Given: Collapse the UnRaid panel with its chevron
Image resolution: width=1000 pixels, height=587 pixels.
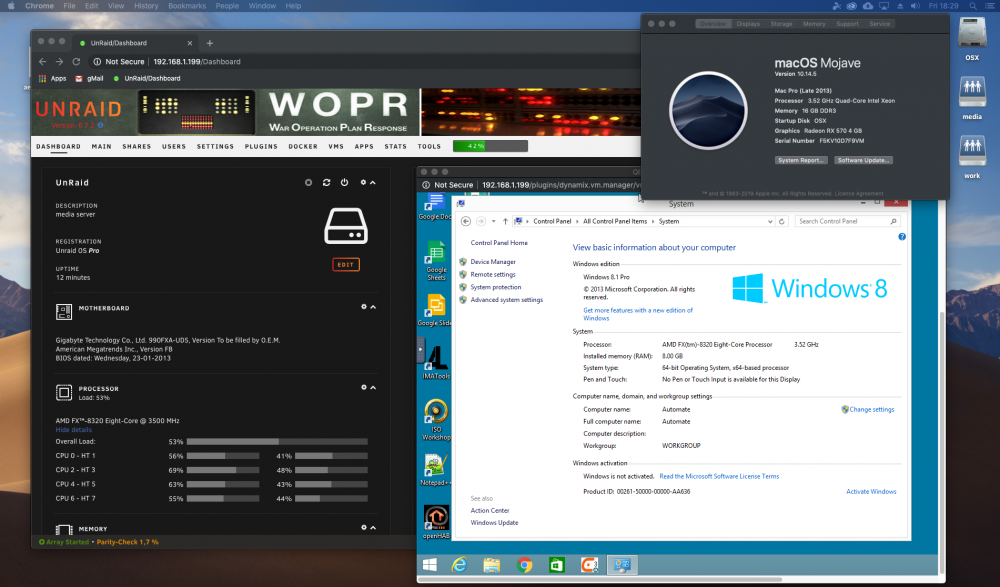Looking at the screenshot, I should 373,182.
